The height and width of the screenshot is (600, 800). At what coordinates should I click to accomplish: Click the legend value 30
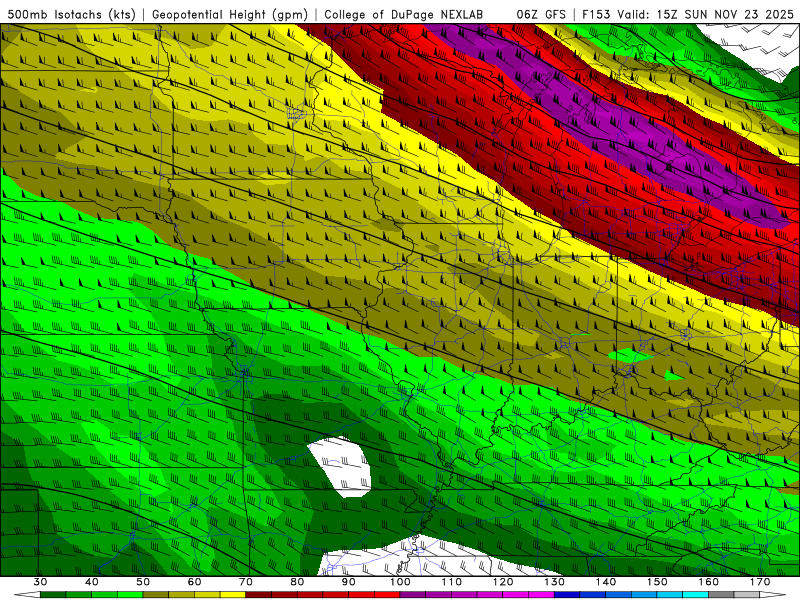[40, 582]
